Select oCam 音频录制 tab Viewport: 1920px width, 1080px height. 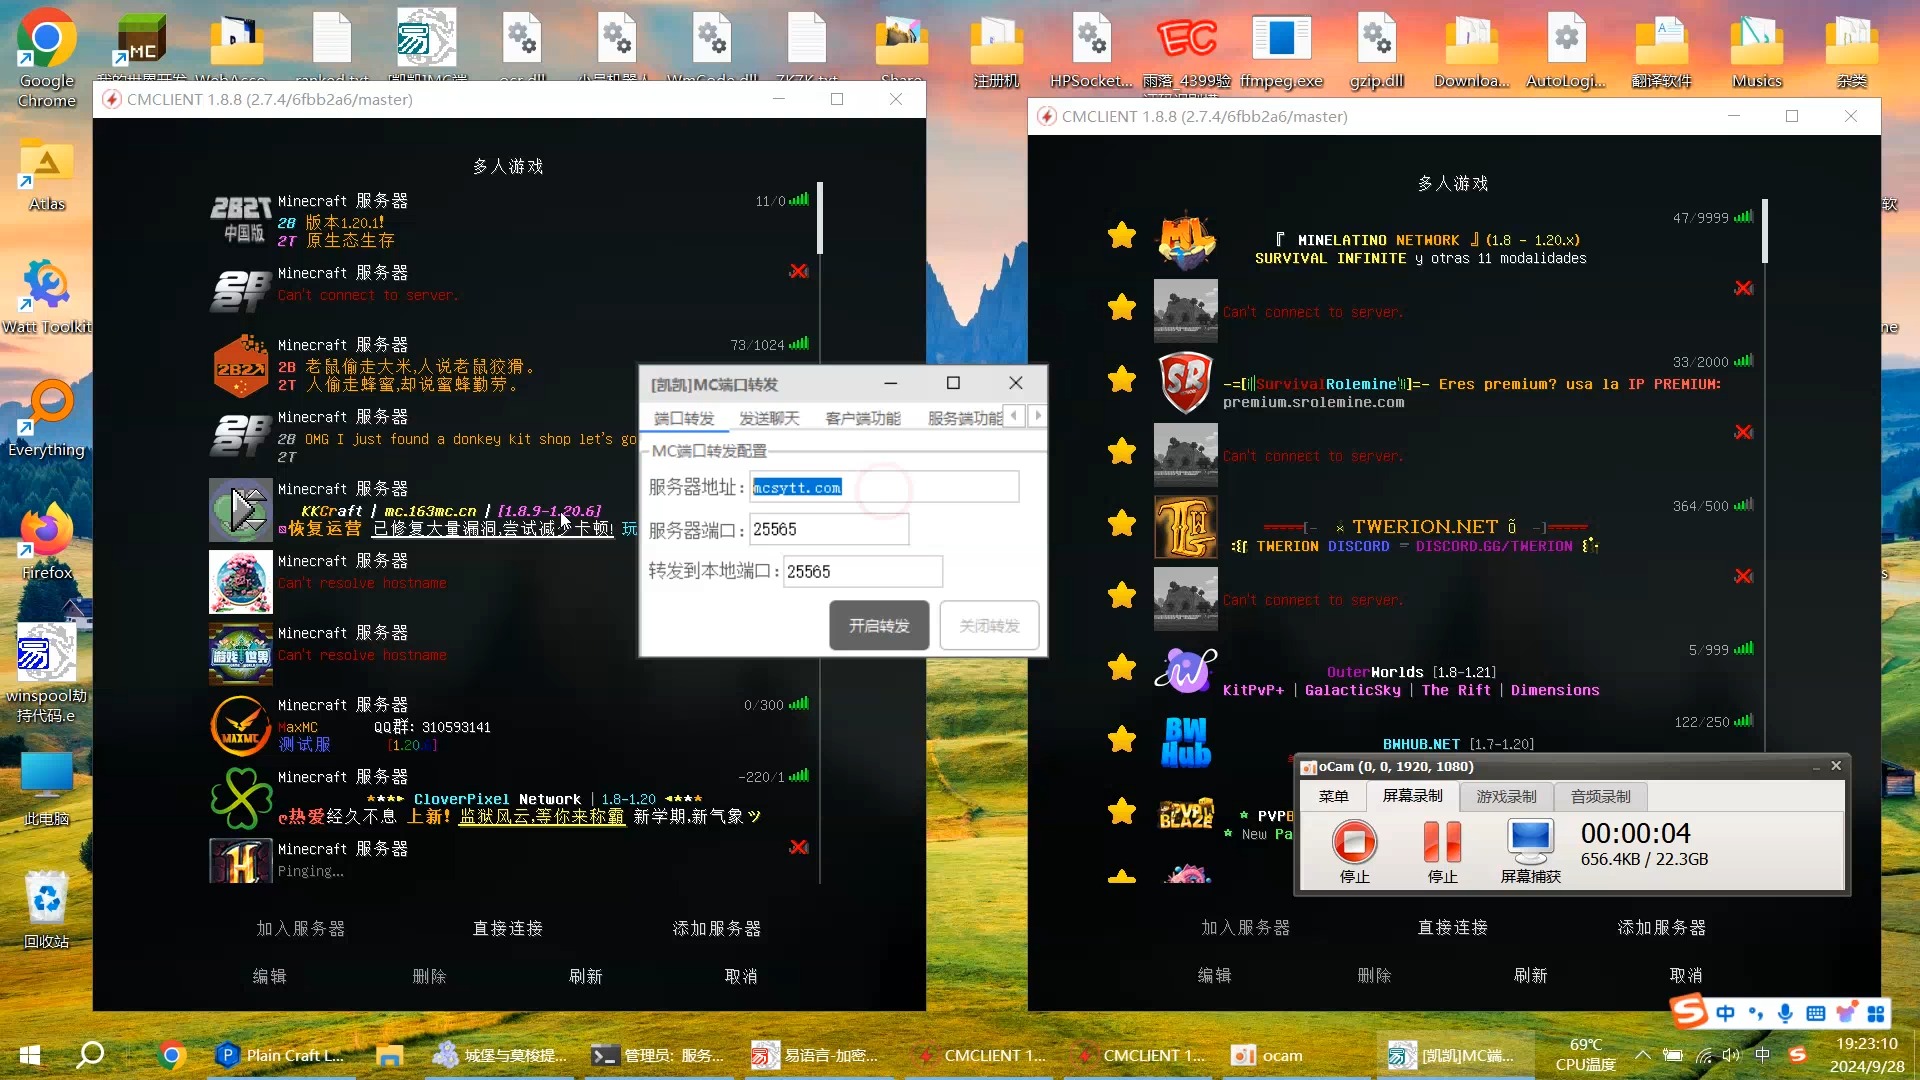point(1600,796)
